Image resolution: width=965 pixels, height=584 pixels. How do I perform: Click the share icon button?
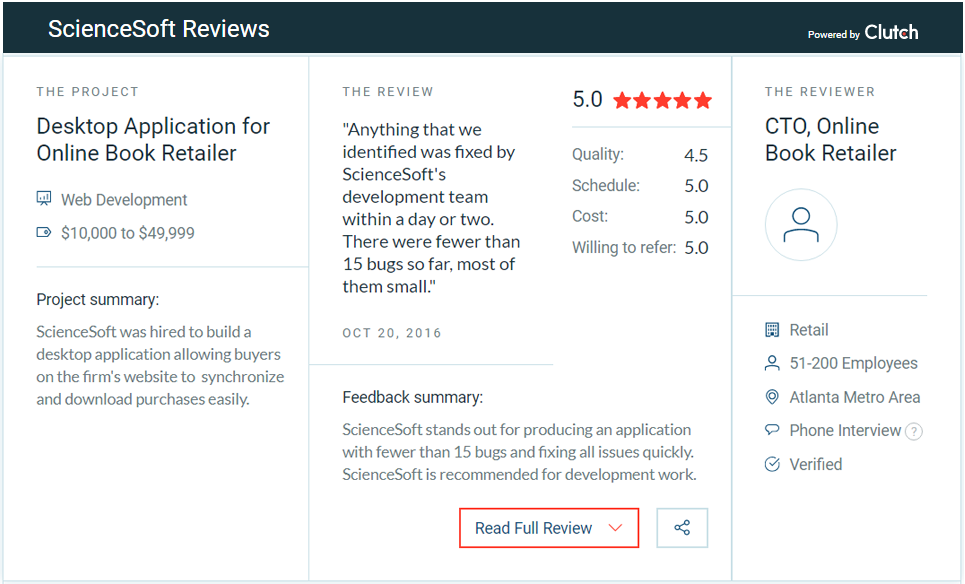point(682,528)
